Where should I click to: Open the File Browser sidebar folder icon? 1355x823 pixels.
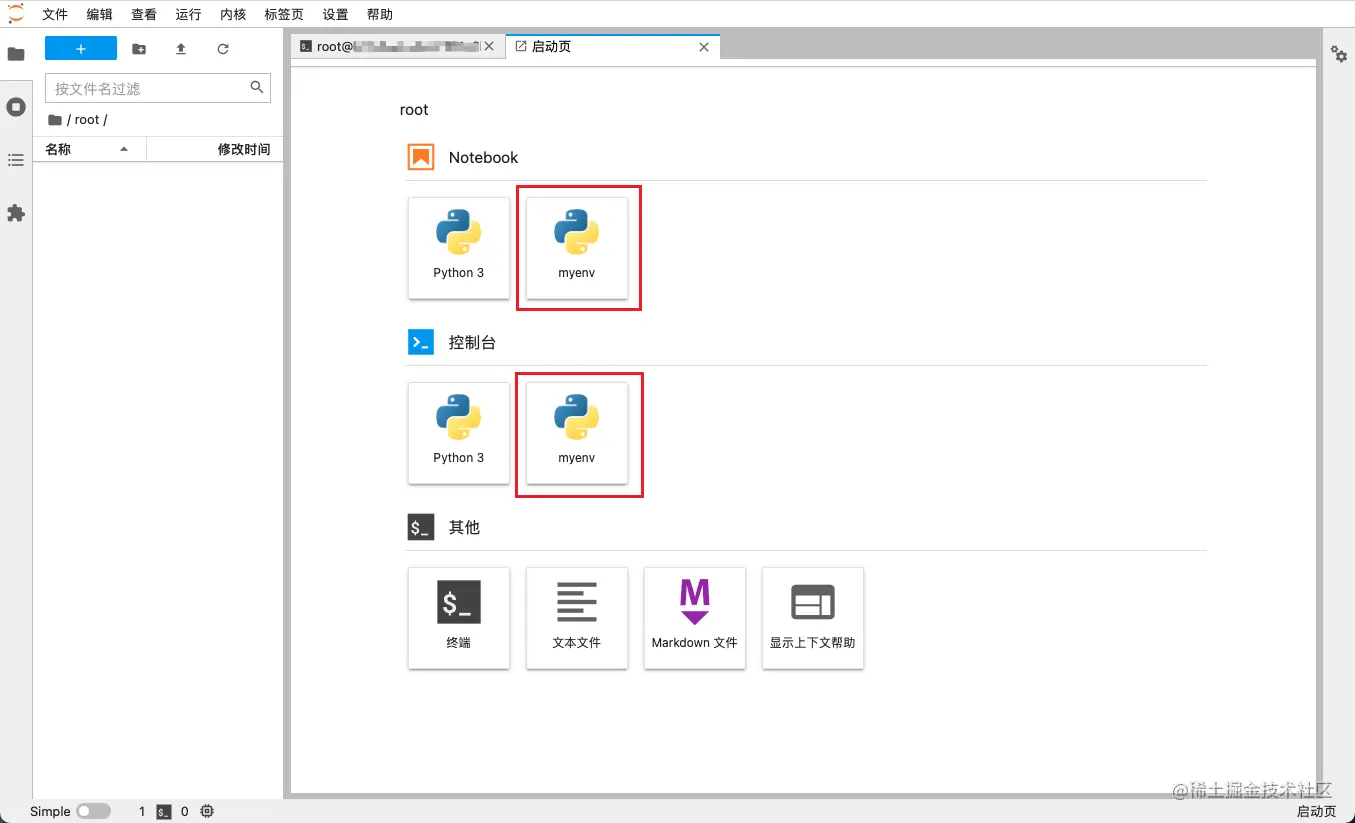(x=16, y=54)
